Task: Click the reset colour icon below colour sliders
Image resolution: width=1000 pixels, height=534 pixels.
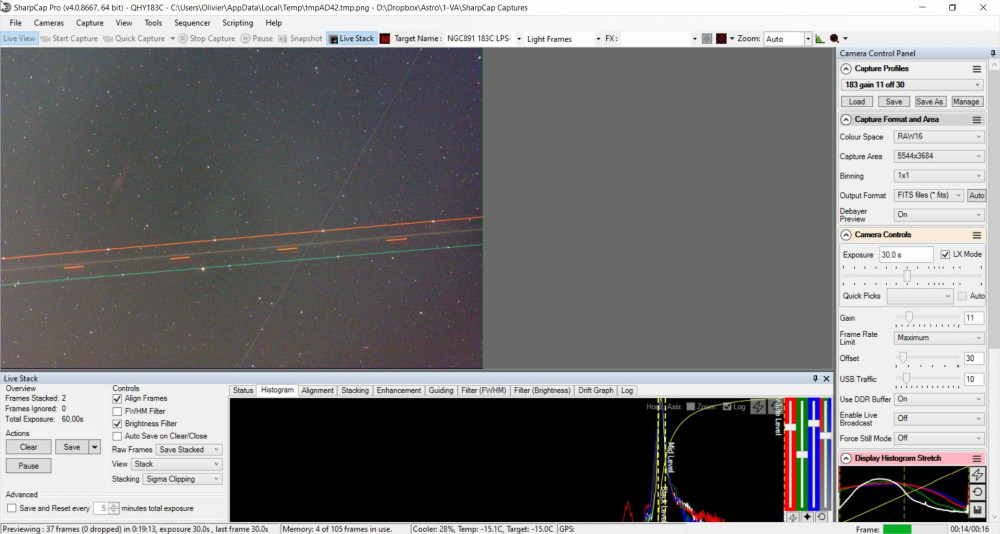Action: pyautogui.click(x=822, y=517)
